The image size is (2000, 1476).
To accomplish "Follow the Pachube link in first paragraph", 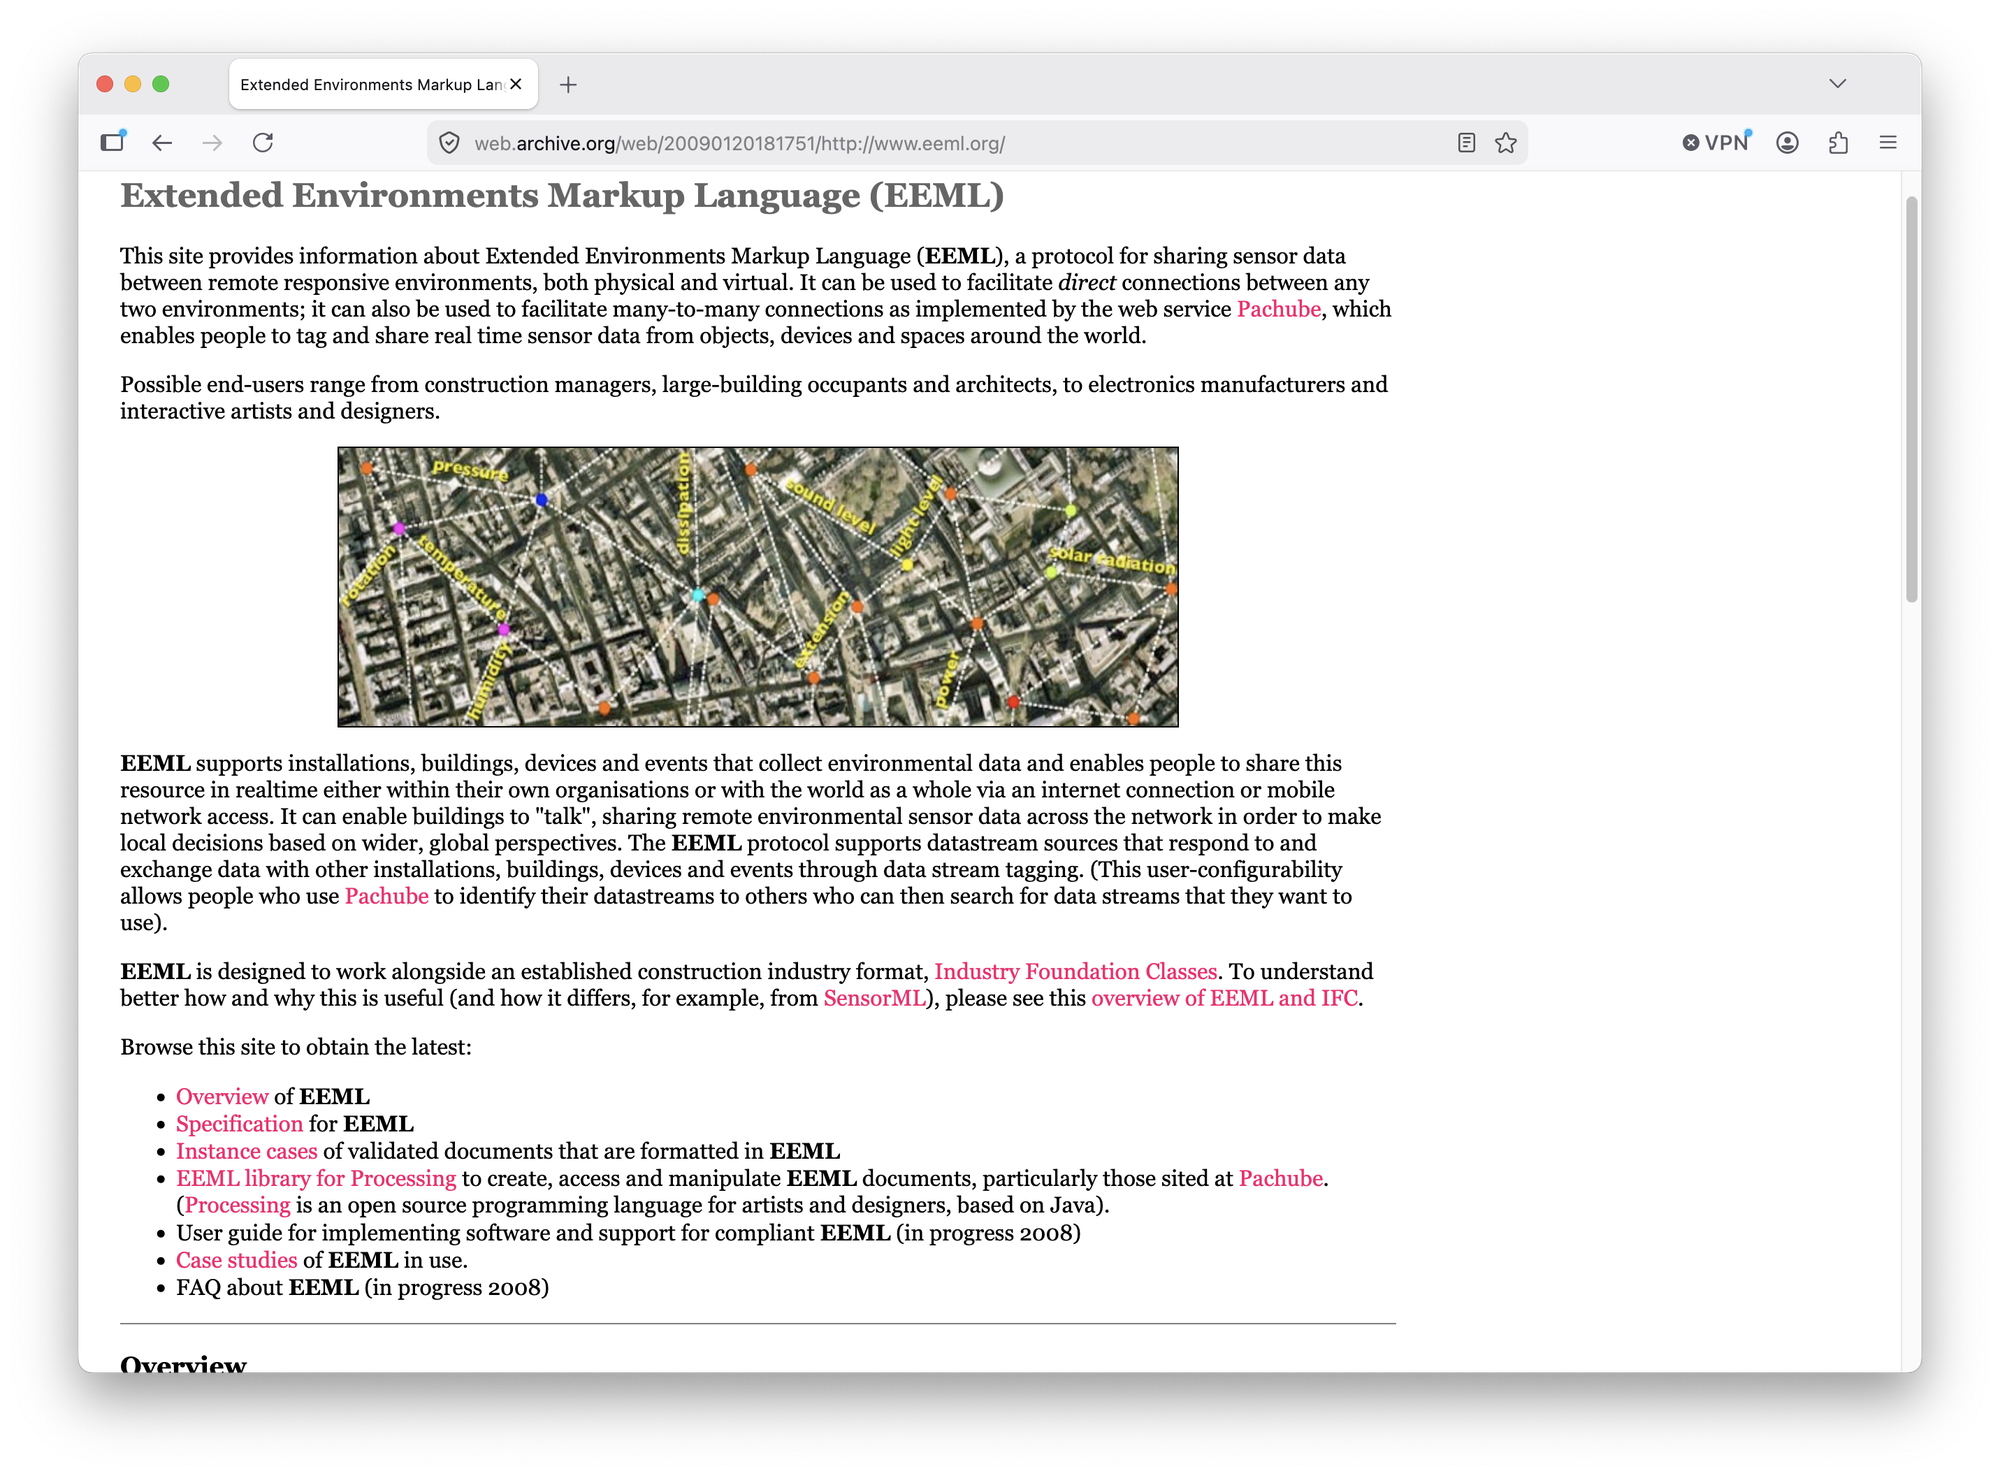I will (x=1279, y=309).
